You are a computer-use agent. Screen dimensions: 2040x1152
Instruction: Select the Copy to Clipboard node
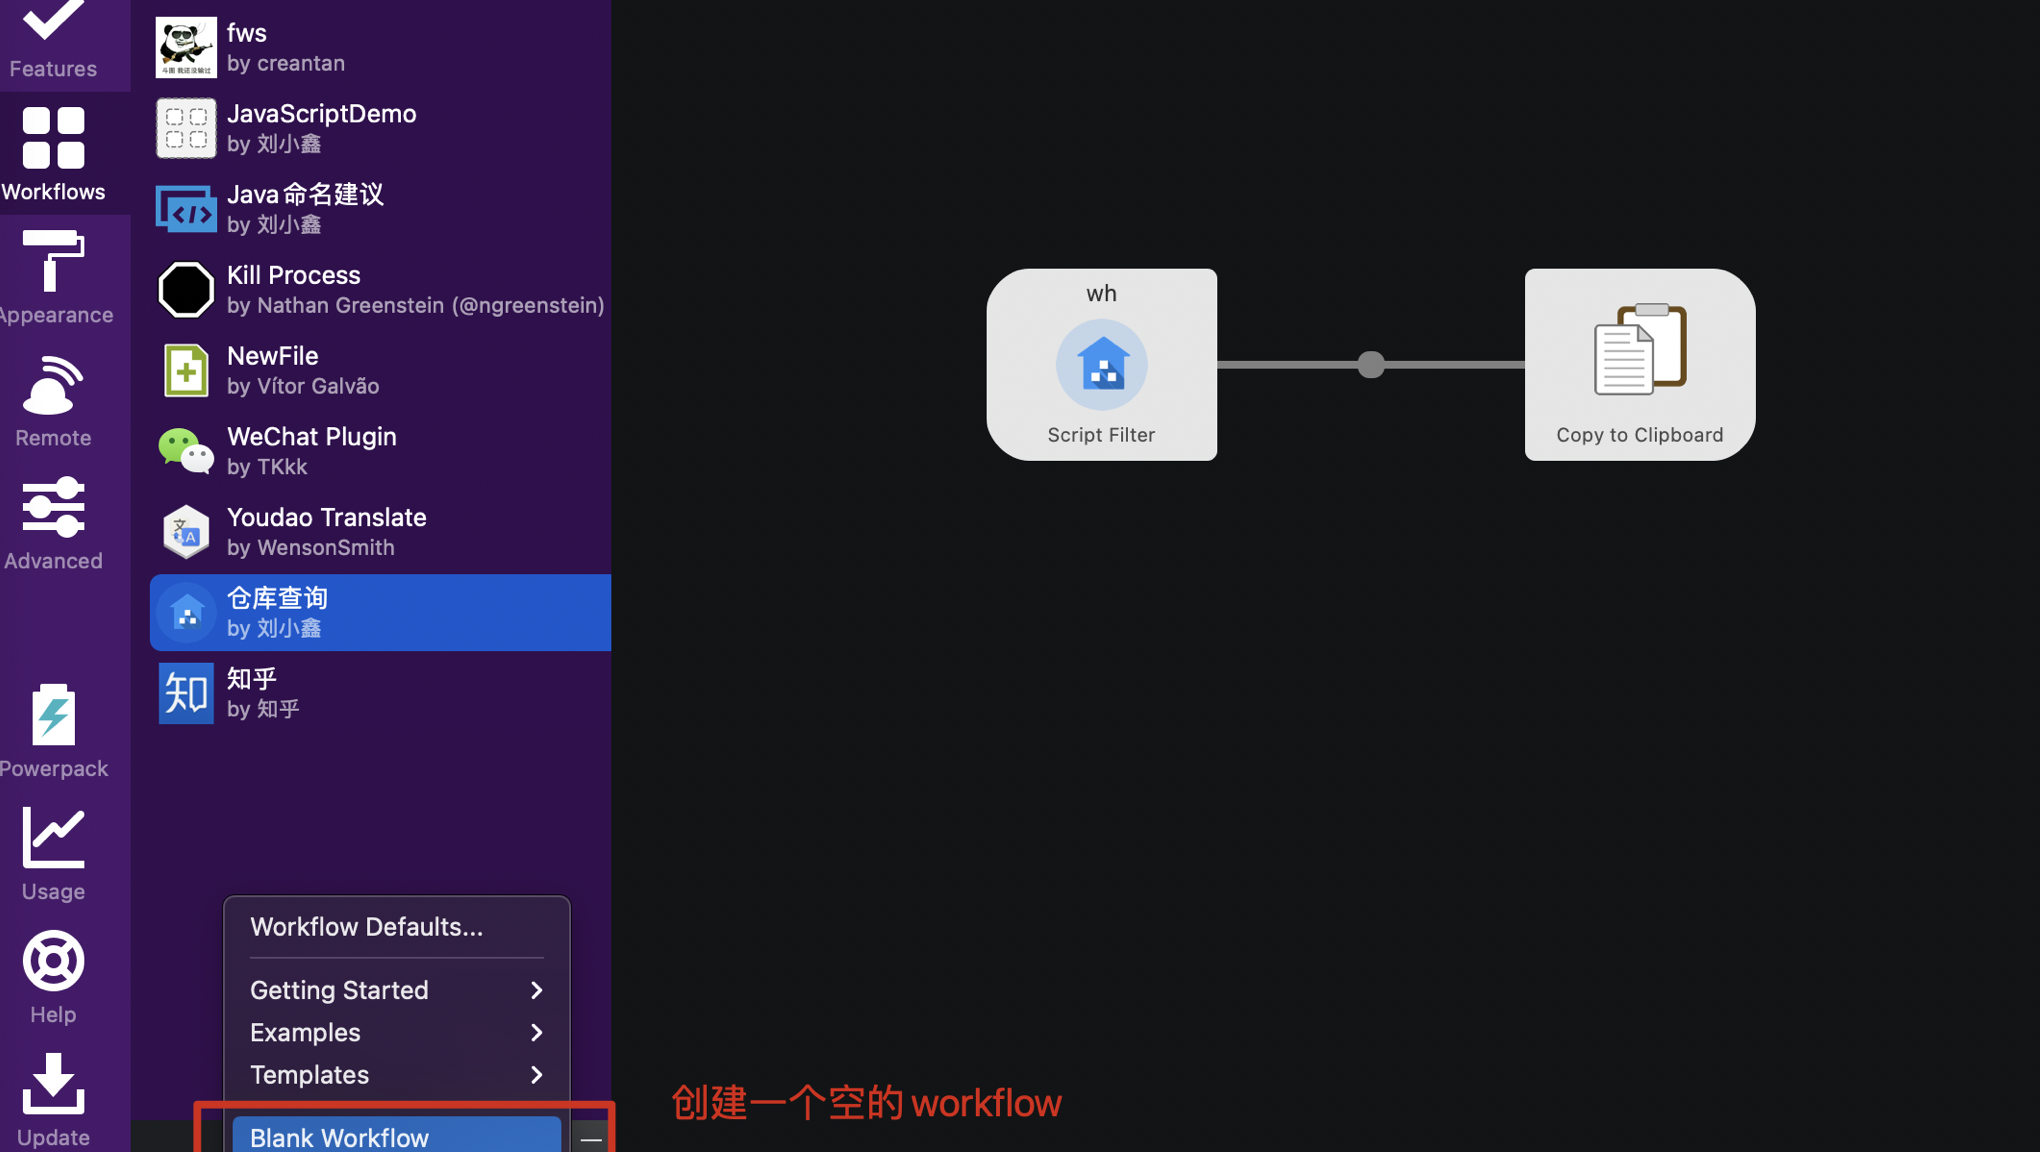(1639, 365)
